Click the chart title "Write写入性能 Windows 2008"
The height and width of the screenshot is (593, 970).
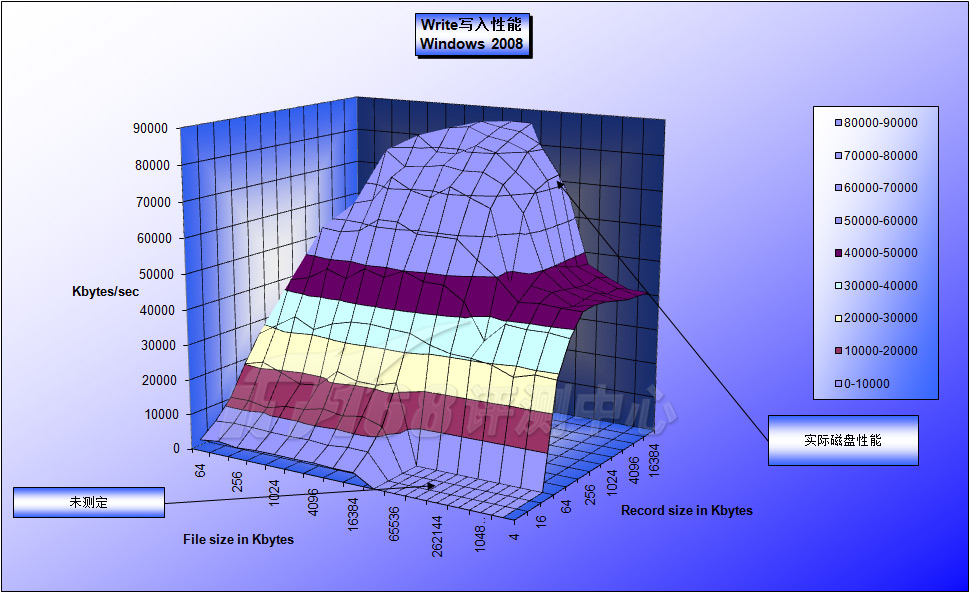tap(471, 34)
